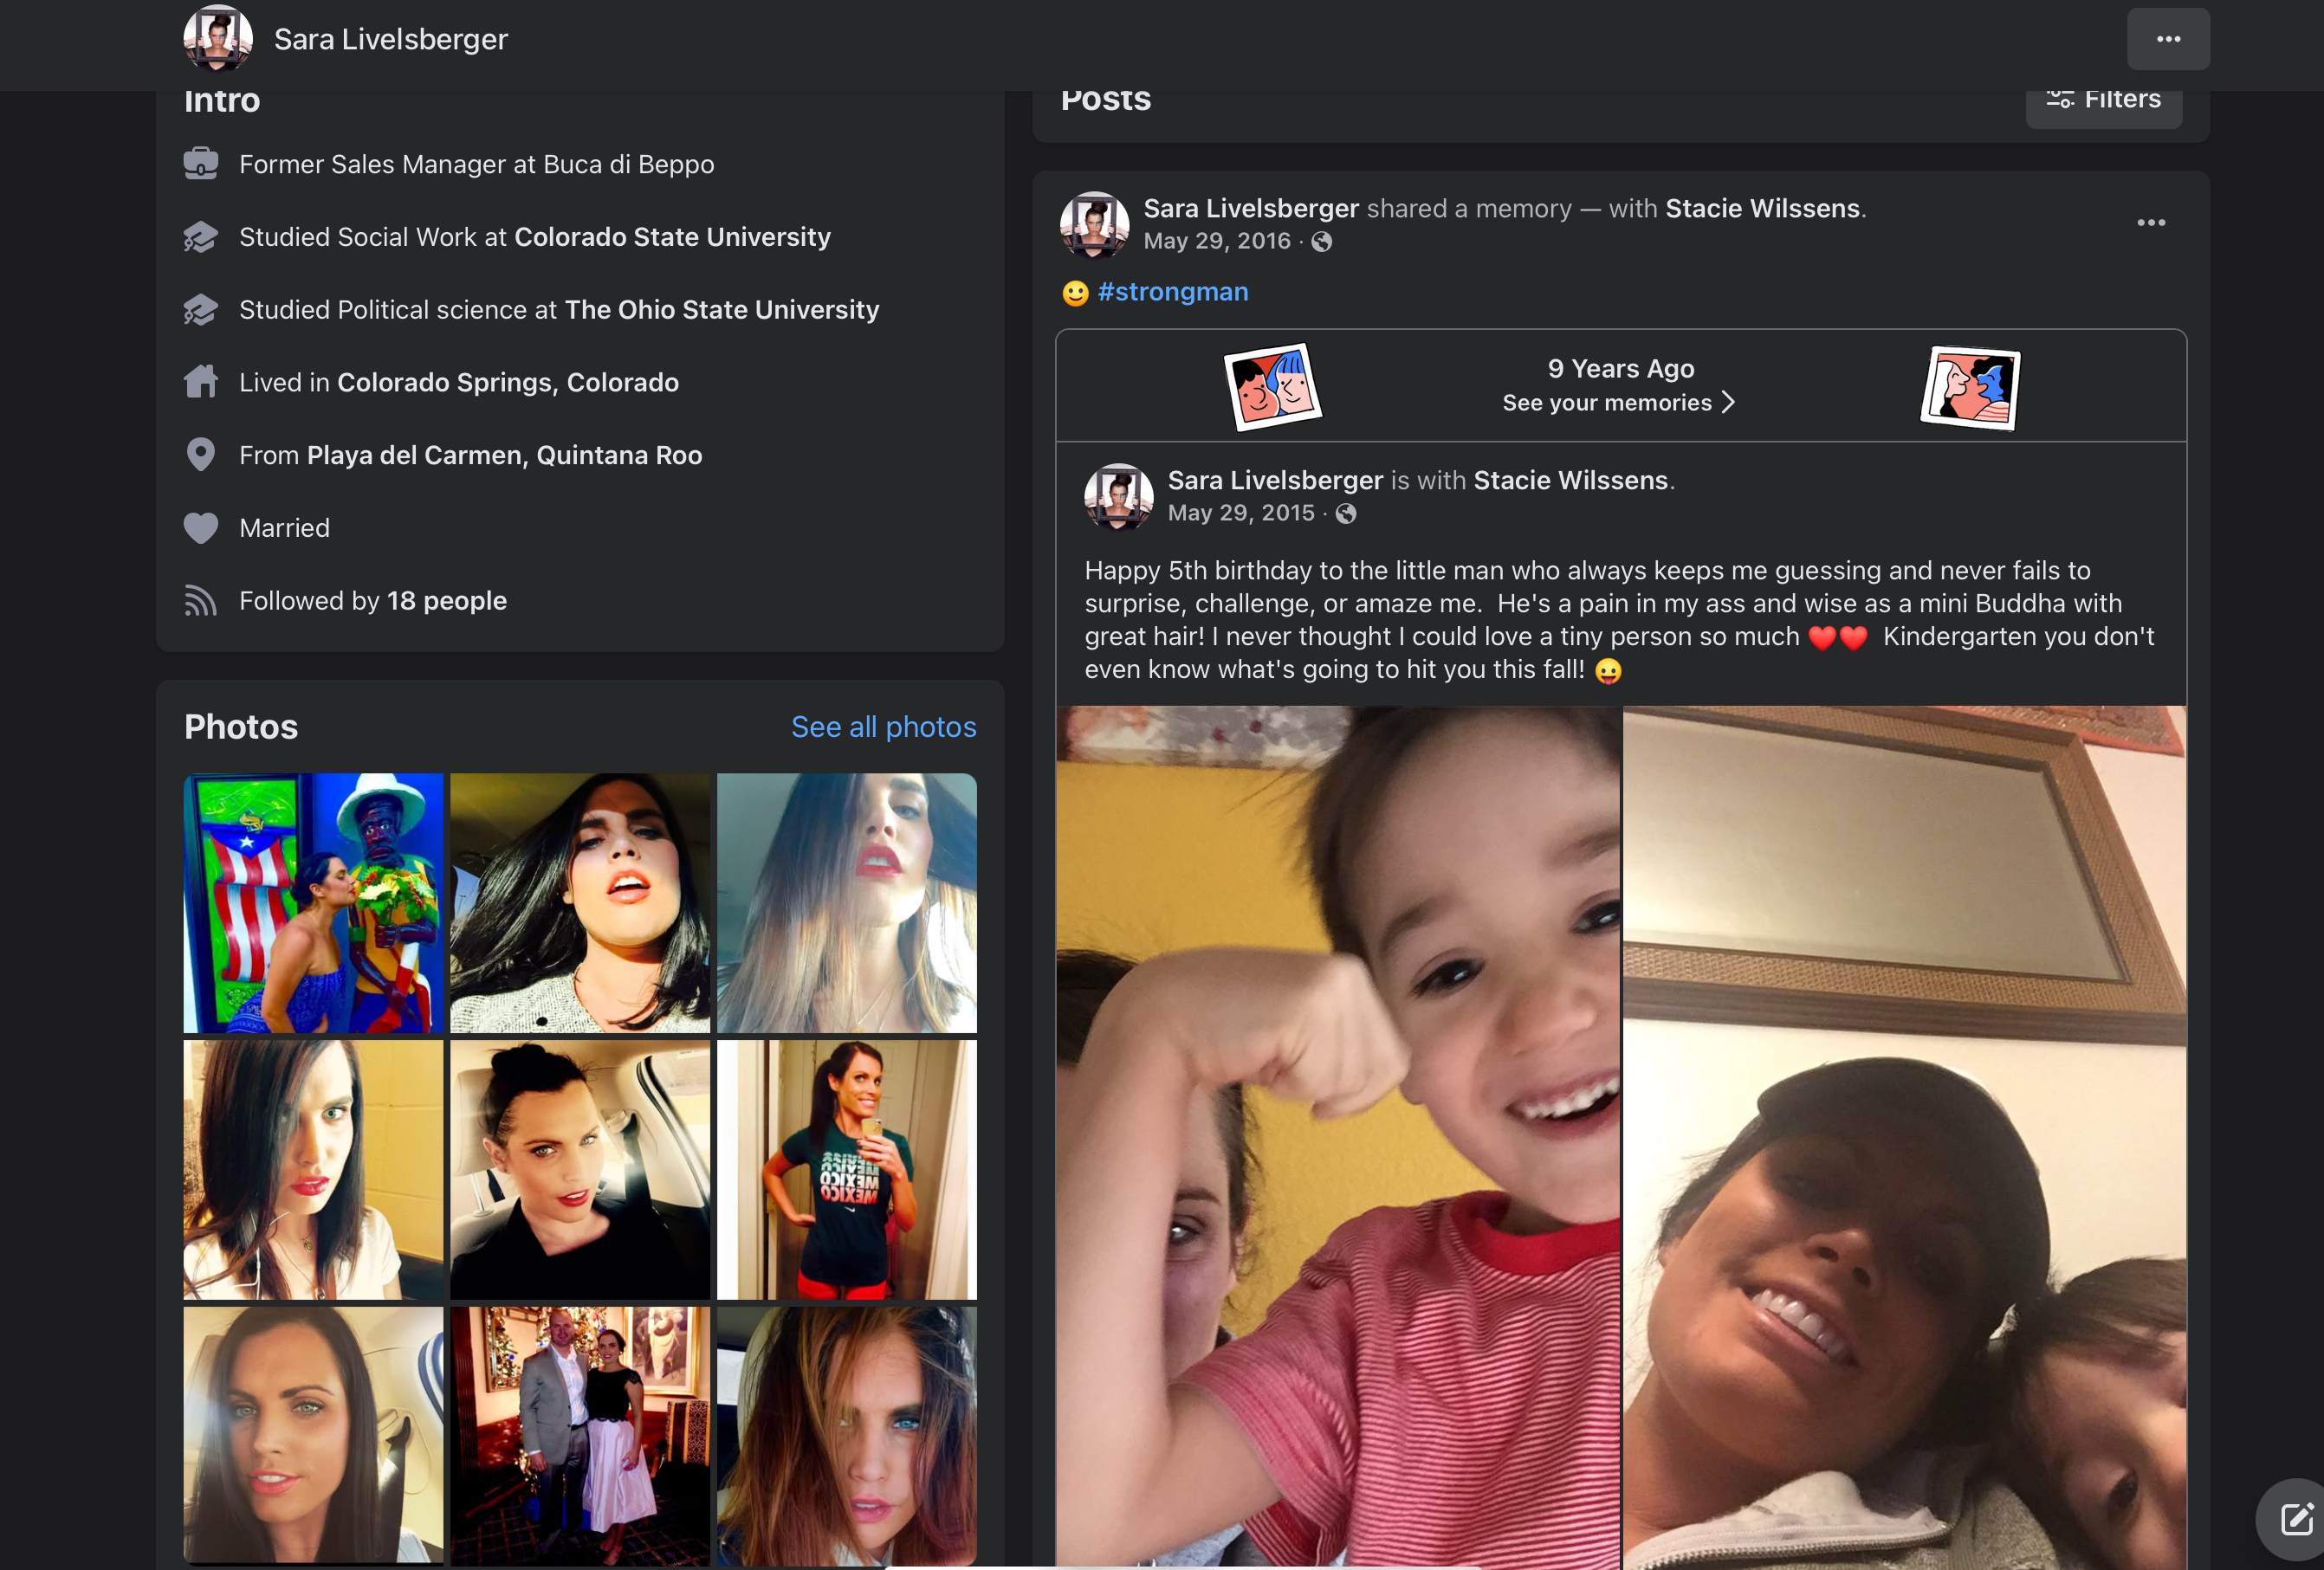Click the avatar on the shared memory post
Viewport: 2324px width, 1570px height.
tap(1094, 225)
